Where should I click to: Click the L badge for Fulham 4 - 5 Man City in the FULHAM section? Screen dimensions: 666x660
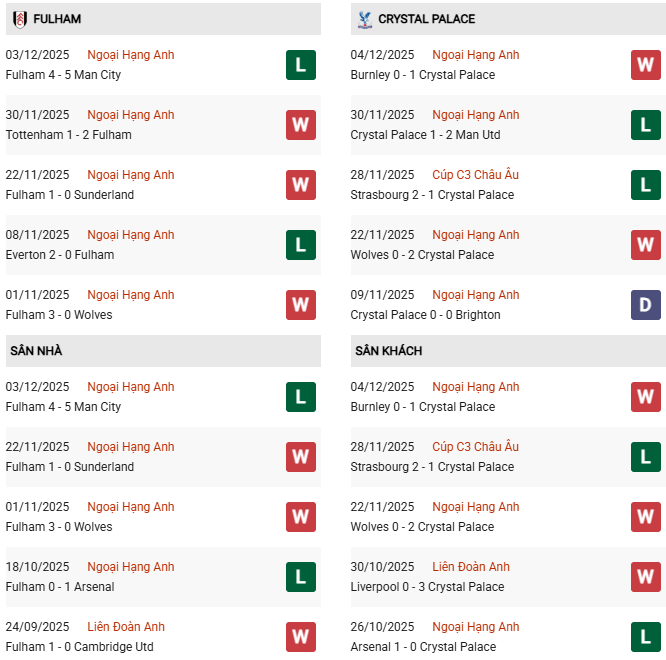(301, 65)
